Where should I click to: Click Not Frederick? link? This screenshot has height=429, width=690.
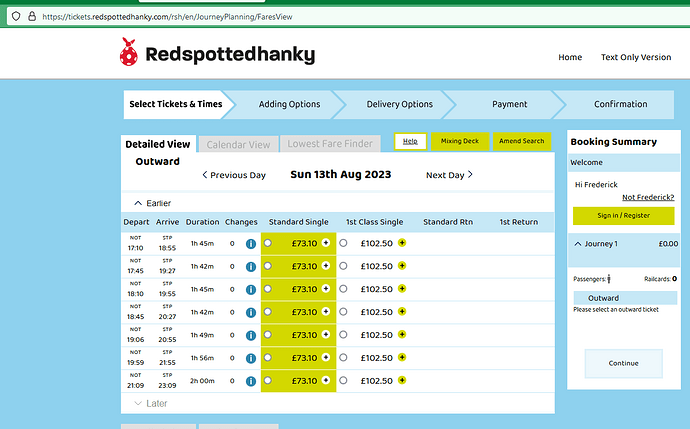648,197
